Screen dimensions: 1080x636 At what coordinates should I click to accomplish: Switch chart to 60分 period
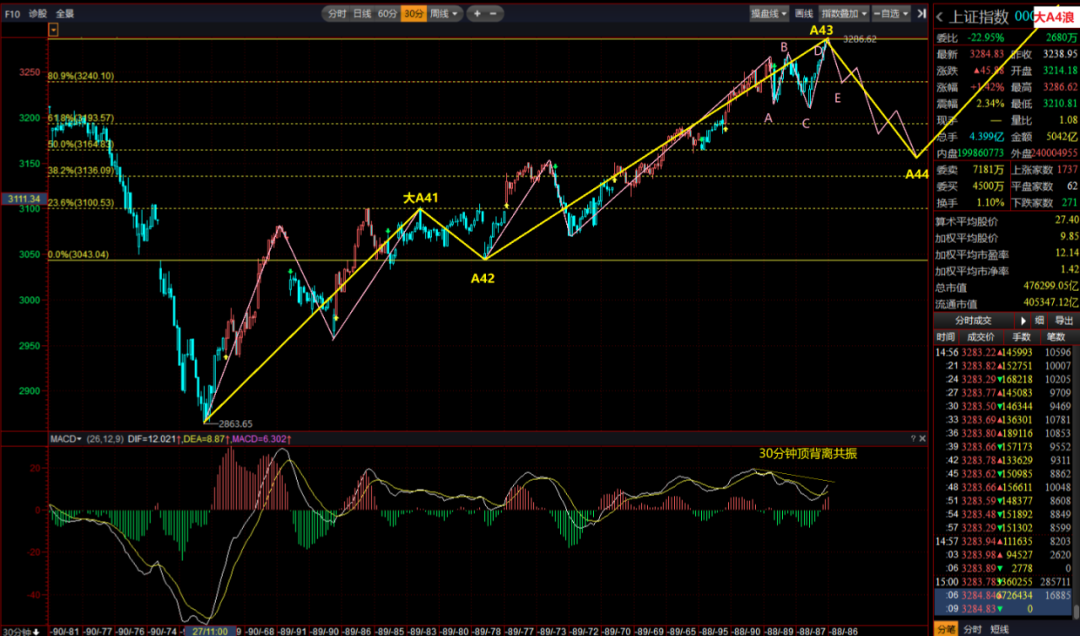point(387,14)
